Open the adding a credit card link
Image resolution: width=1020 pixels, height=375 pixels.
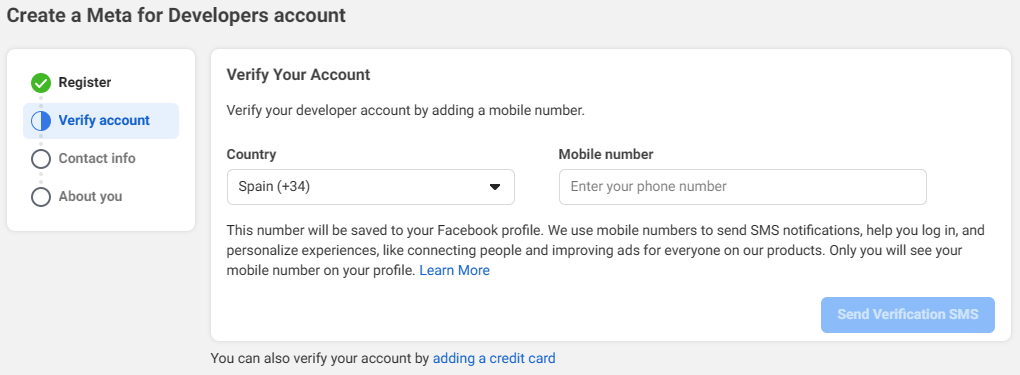click(x=494, y=358)
